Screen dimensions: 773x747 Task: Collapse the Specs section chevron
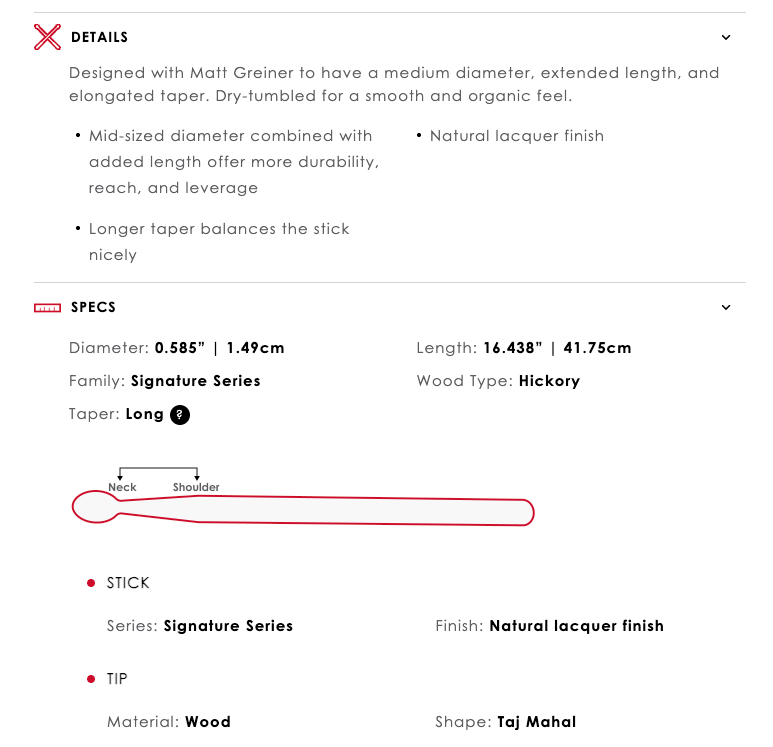726,308
